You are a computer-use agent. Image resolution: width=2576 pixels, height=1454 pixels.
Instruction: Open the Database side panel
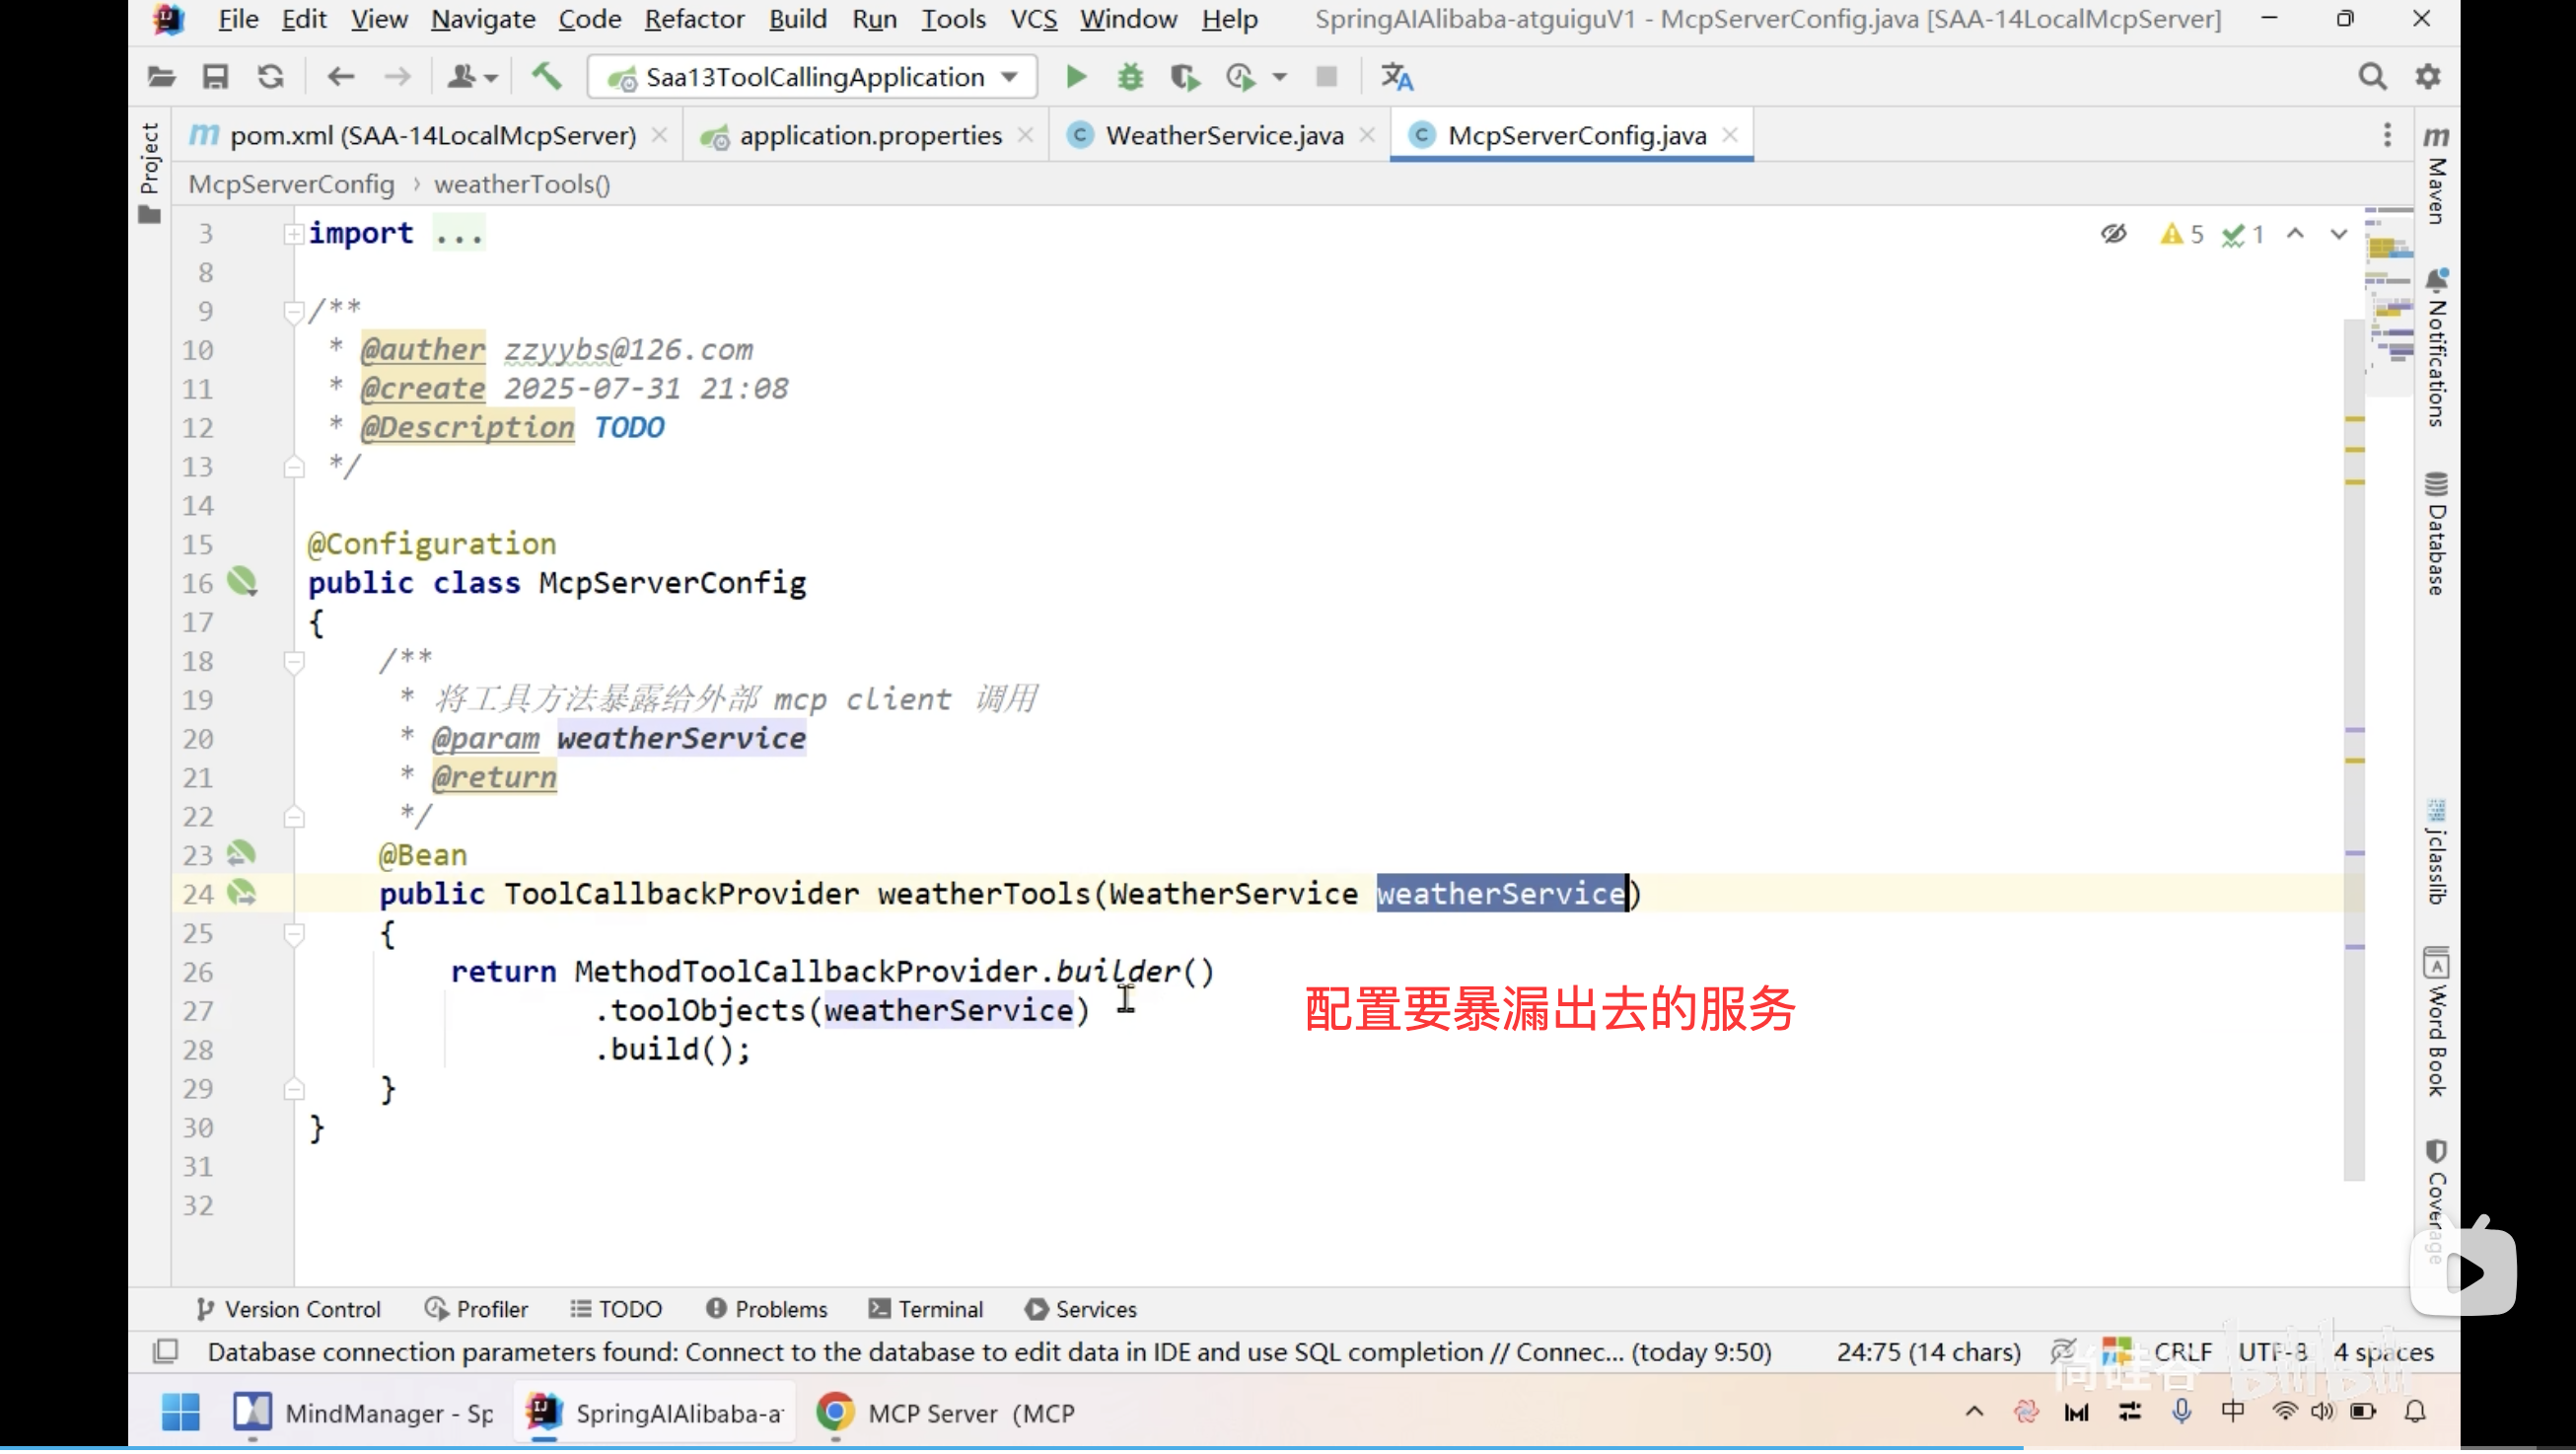coord(2436,535)
